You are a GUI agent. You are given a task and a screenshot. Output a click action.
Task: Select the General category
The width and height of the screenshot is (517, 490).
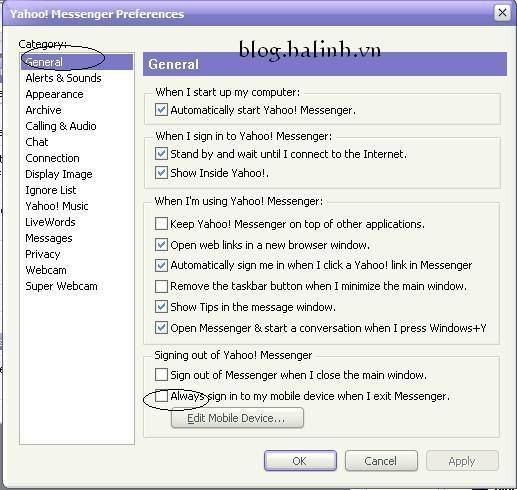(x=77, y=62)
